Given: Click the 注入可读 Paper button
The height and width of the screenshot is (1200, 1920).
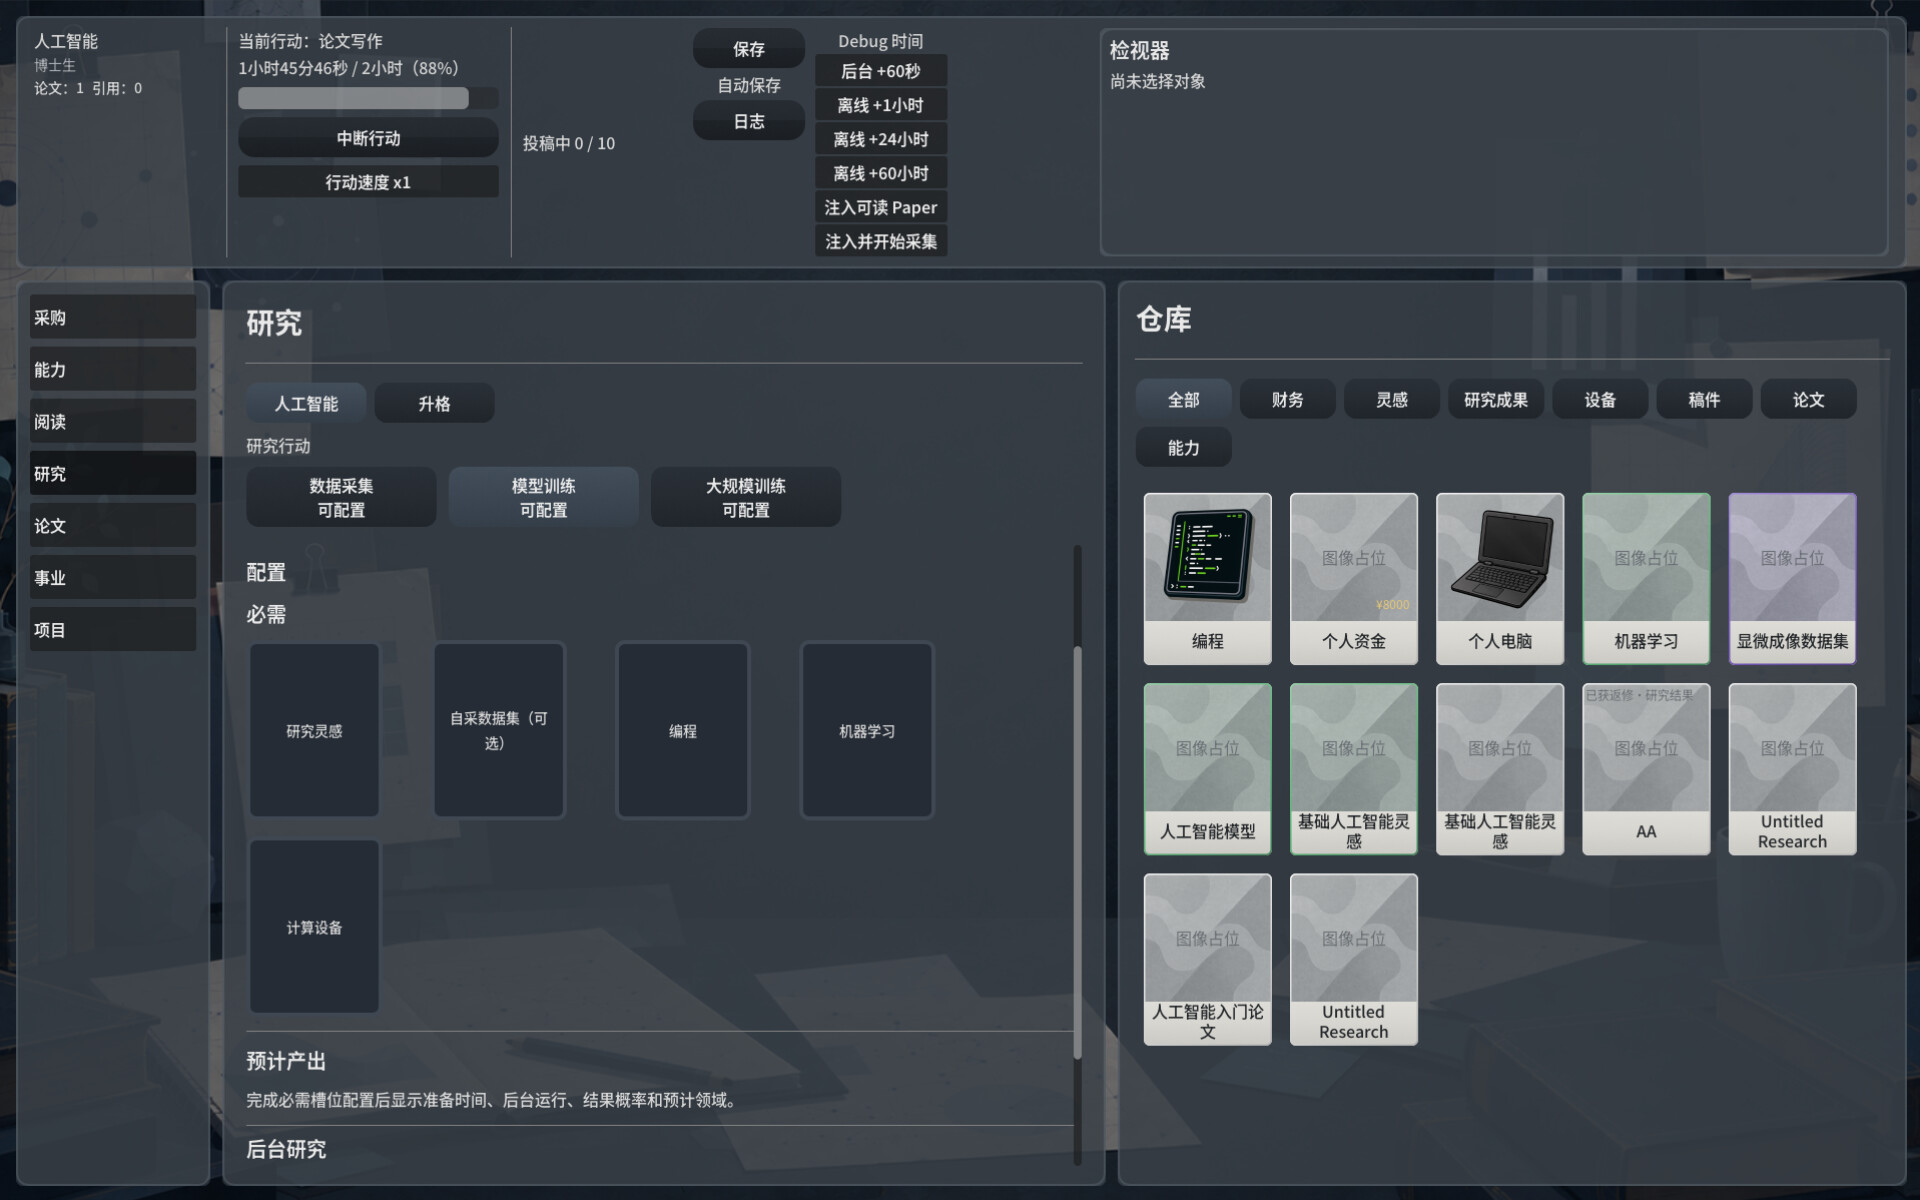Looking at the screenshot, I should pyautogui.click(x=880, y=207).
